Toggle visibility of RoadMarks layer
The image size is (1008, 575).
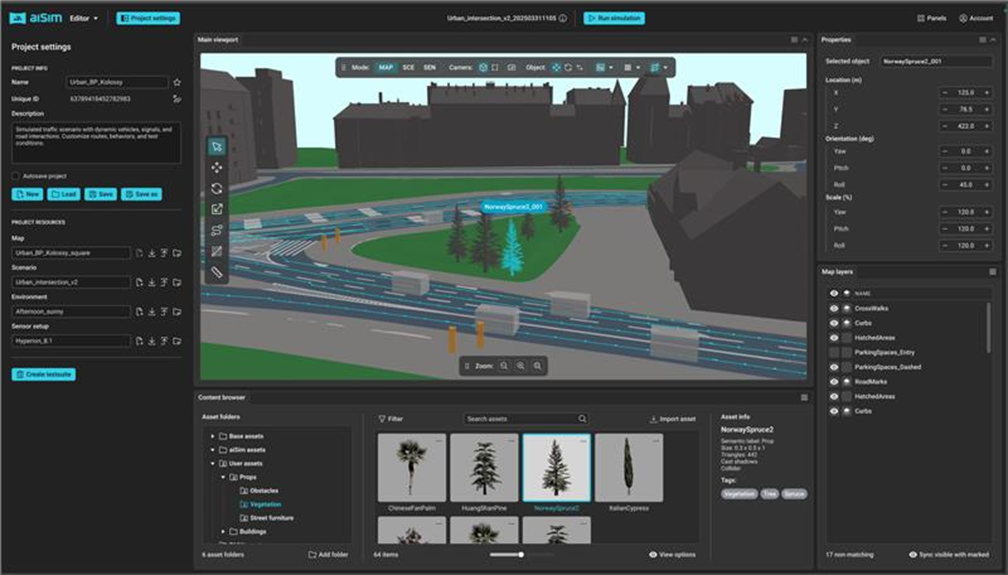point(834,381)
